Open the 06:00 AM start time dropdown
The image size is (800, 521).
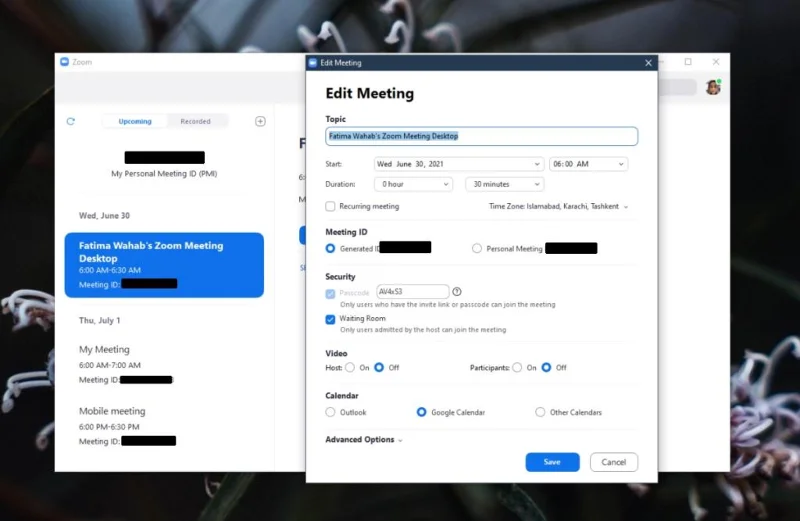588,164
